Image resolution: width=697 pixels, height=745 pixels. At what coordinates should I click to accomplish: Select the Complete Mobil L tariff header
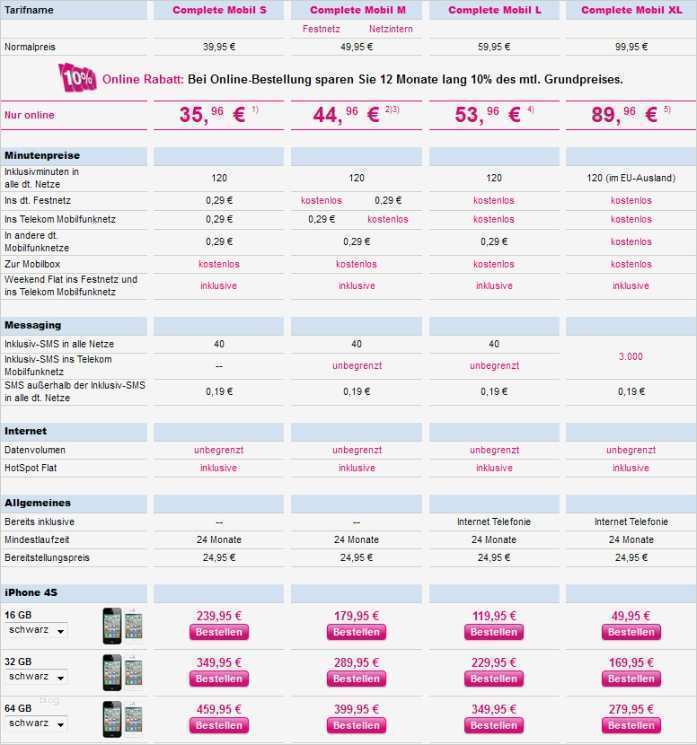point(495,10)
